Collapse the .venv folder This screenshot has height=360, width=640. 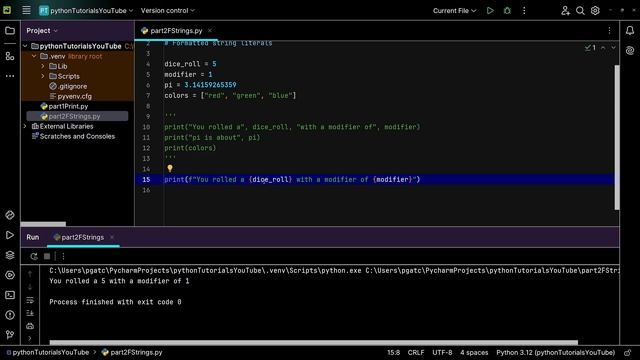point(34,56)
